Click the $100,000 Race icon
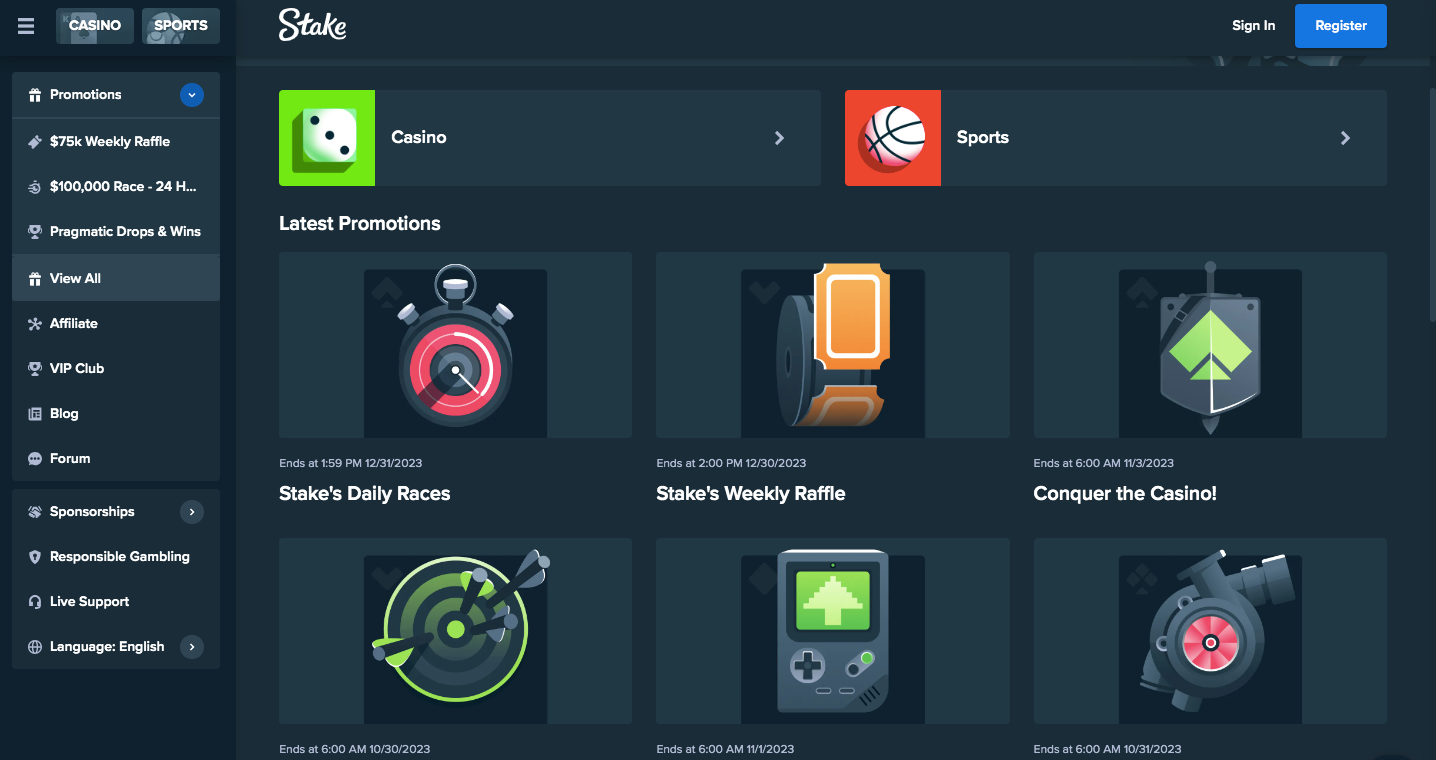This screenshot has height=760, width=1436. tap(35, 187)
